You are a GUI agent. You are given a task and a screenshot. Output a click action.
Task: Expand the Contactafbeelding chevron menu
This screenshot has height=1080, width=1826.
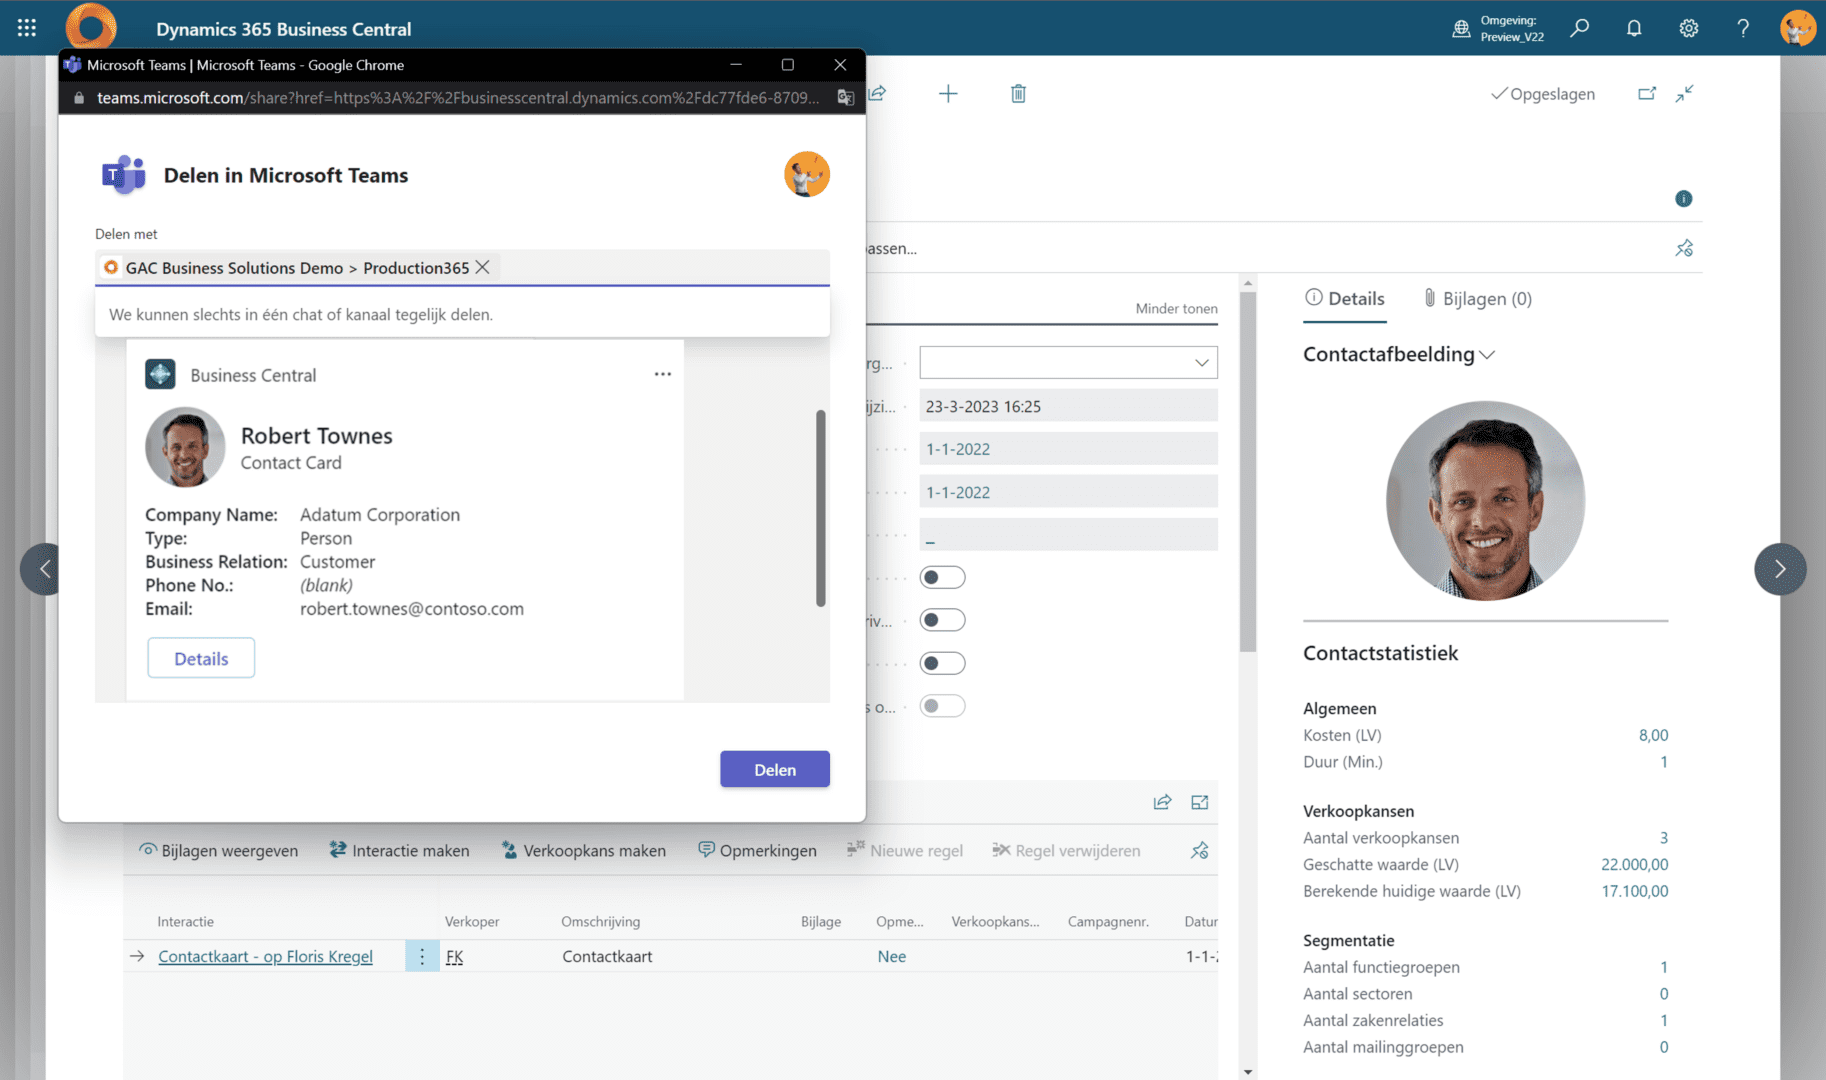[x=1487, y=355]
